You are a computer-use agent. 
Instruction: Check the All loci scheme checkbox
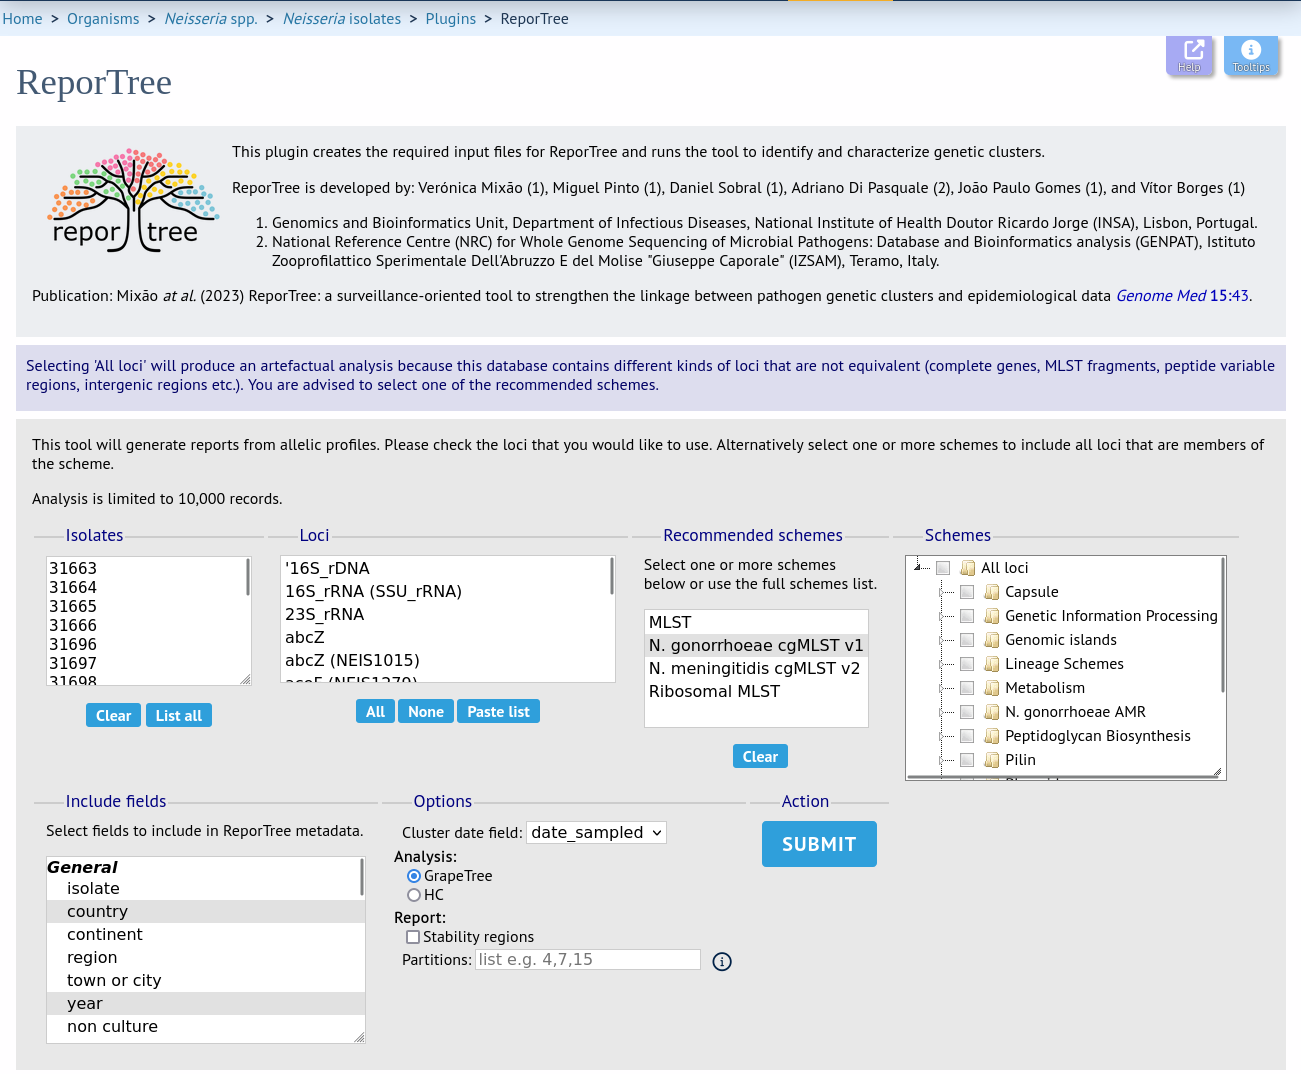943,568
